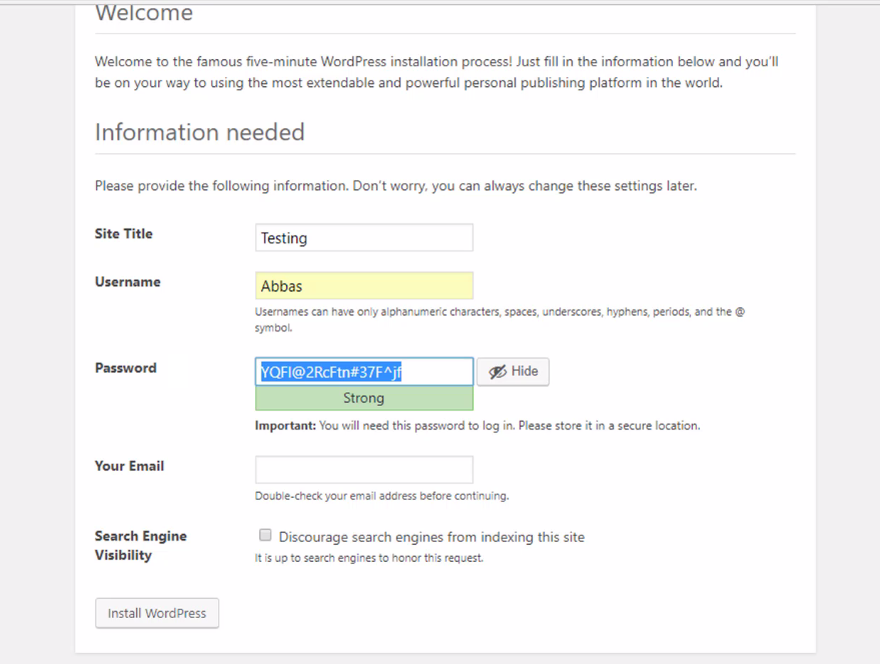The height and width of the screenshot is (664, 880).
Task: Click the Password field showing generated password
Action: pos(363,371)
